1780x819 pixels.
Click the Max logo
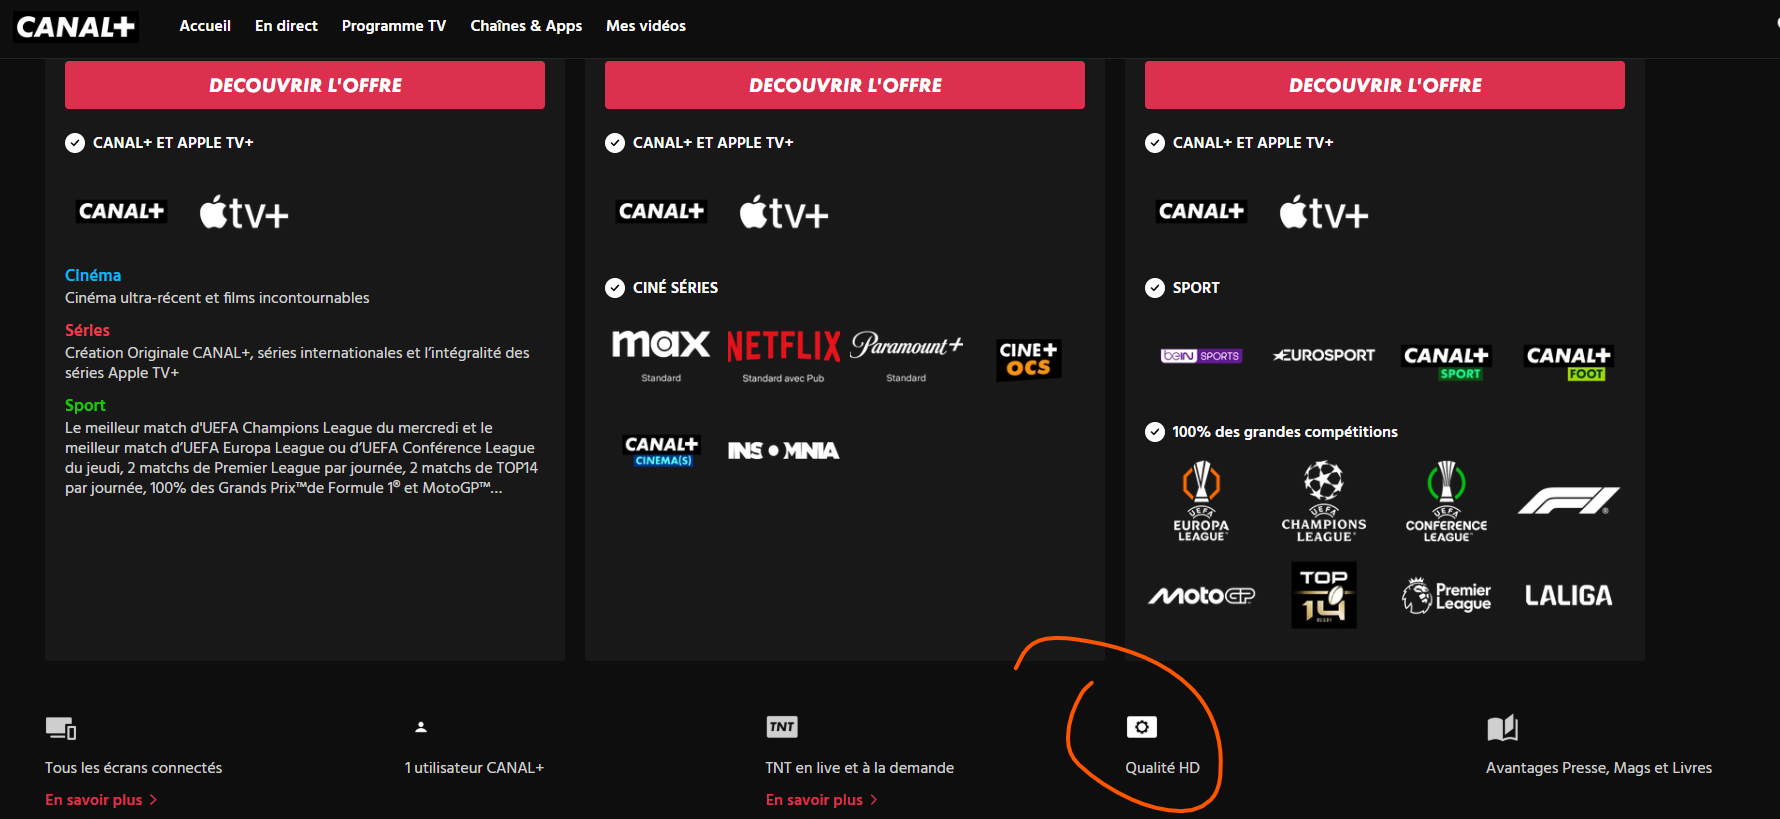[x=661, y=345]
